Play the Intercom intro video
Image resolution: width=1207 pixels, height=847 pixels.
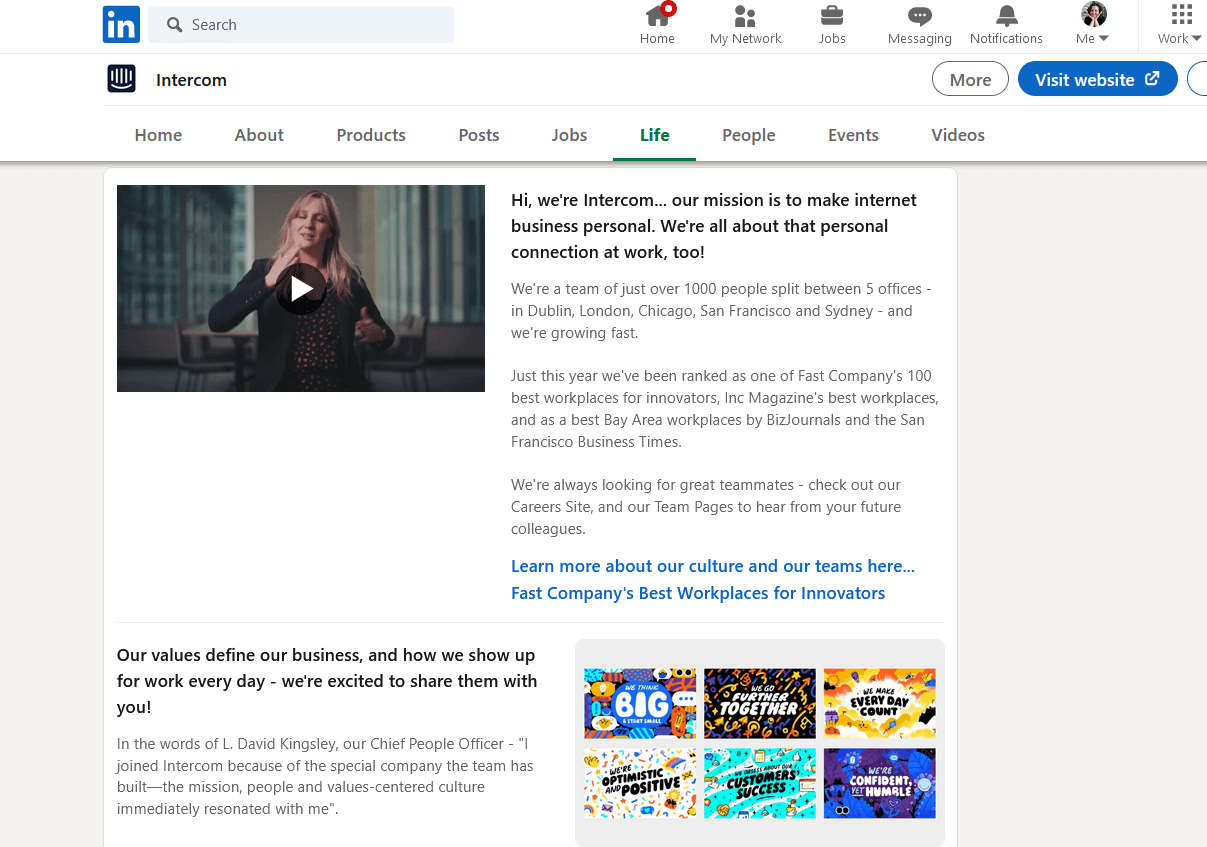click(301, 289)
